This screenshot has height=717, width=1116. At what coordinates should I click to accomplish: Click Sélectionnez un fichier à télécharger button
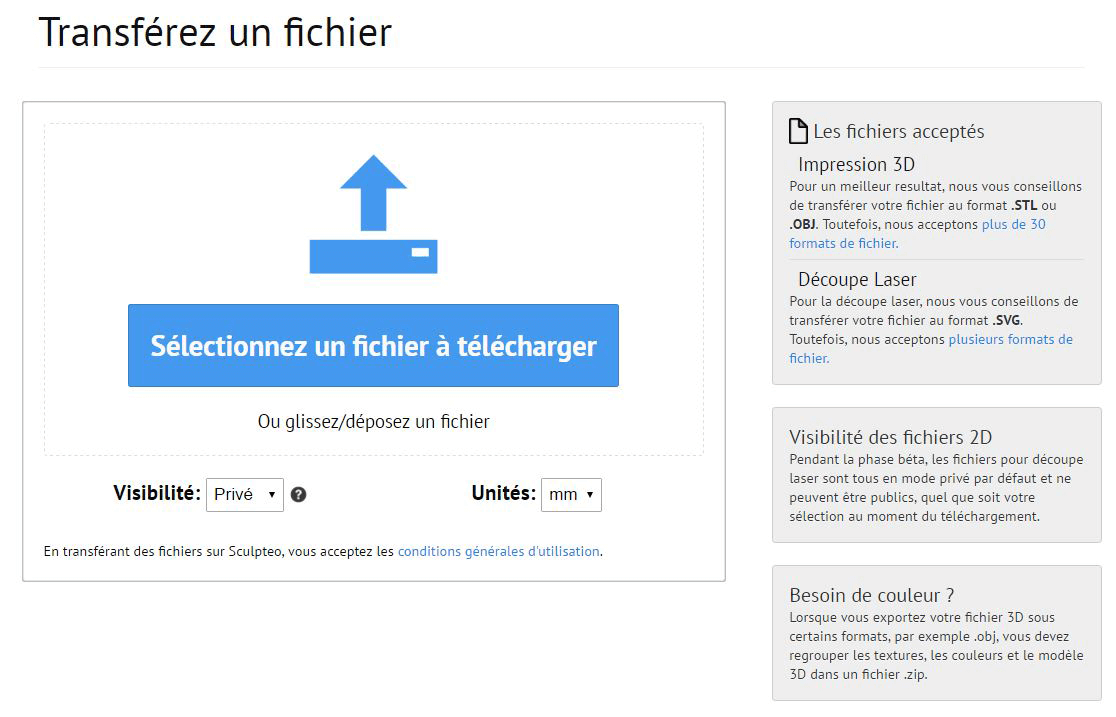(x=373, y=345)
